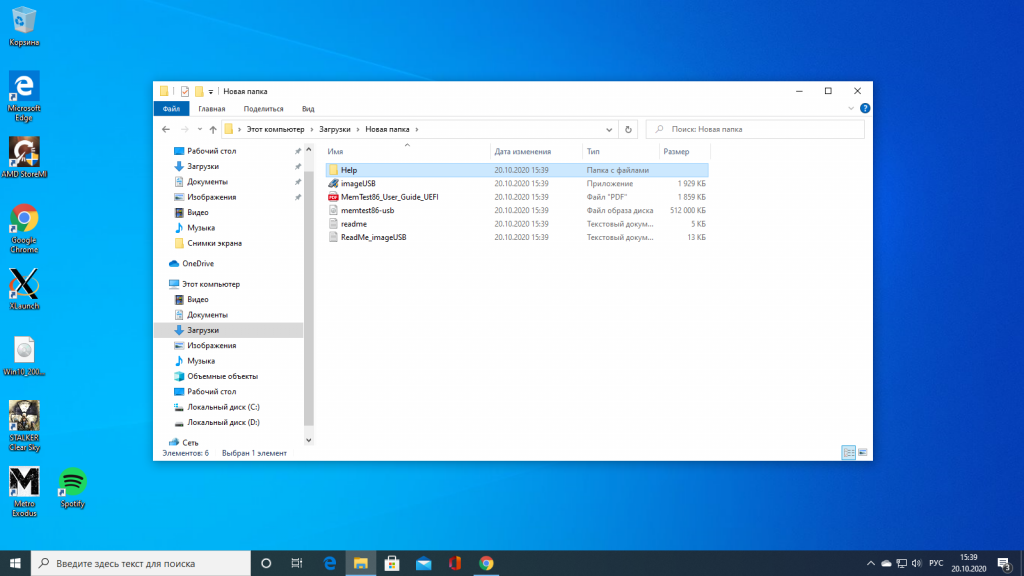This screenshot has width=1024, height=576.
Task: Open the Файл menu tab
Action: pos(171,108)
